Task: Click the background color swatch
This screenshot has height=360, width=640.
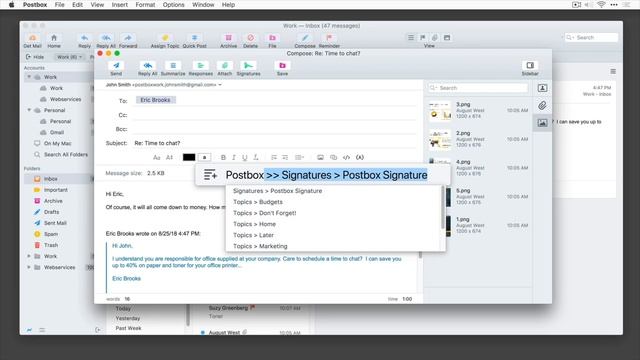Action: pyautogui.click(x=204, y=157)
